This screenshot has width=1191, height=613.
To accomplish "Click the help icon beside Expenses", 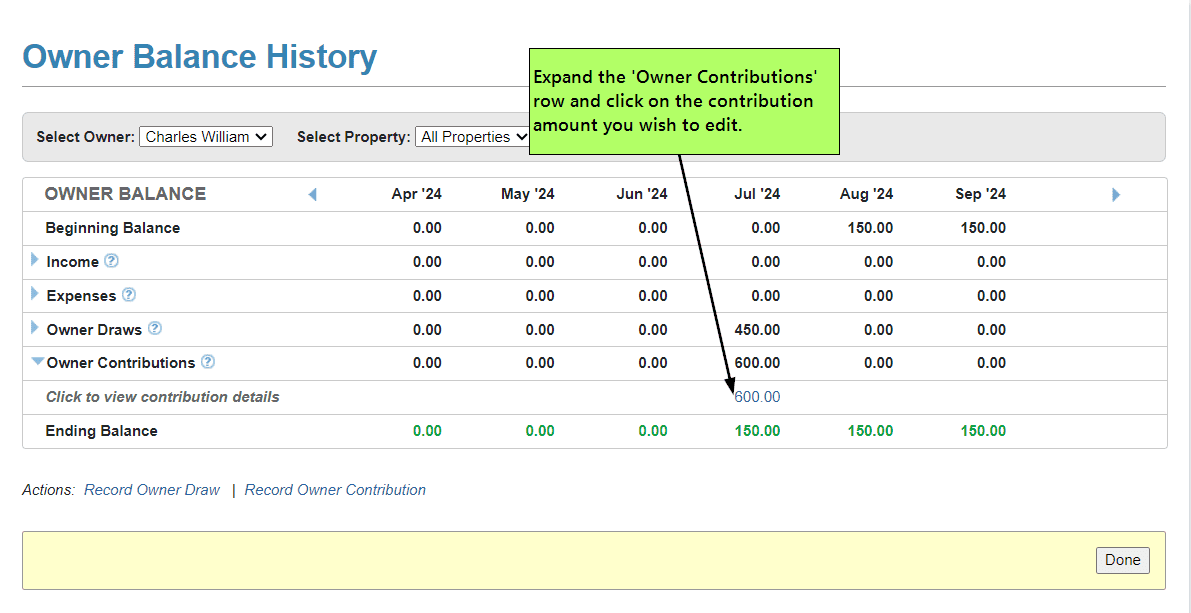I will [x=129, y=295].
